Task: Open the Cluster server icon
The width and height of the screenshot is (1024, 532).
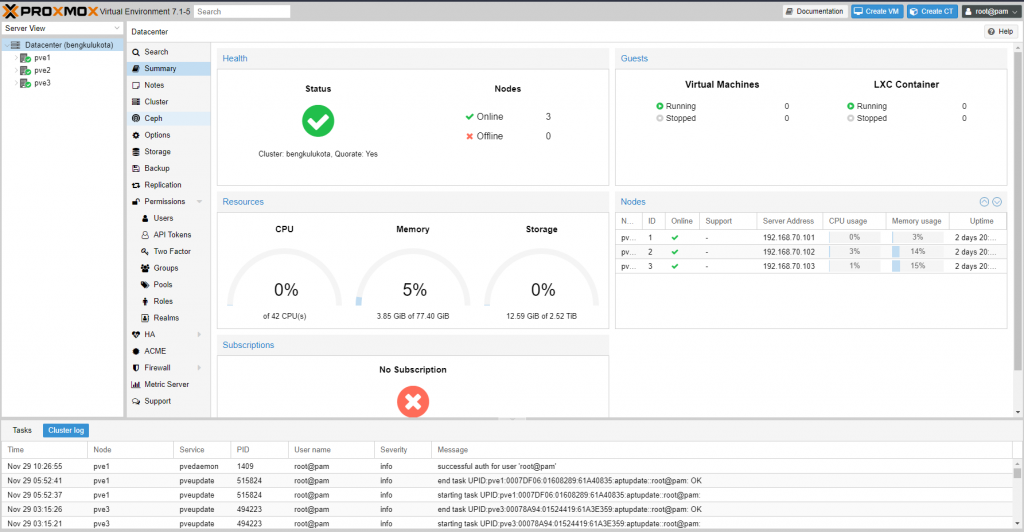Action: [x=136, y=102]
